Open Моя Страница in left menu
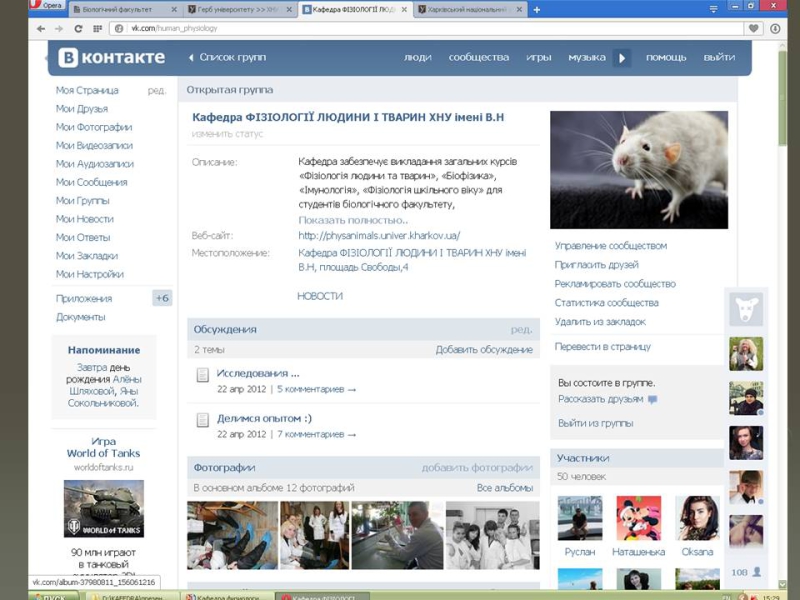The width and height of the screenshot is (800, 600). coord(87,90)
